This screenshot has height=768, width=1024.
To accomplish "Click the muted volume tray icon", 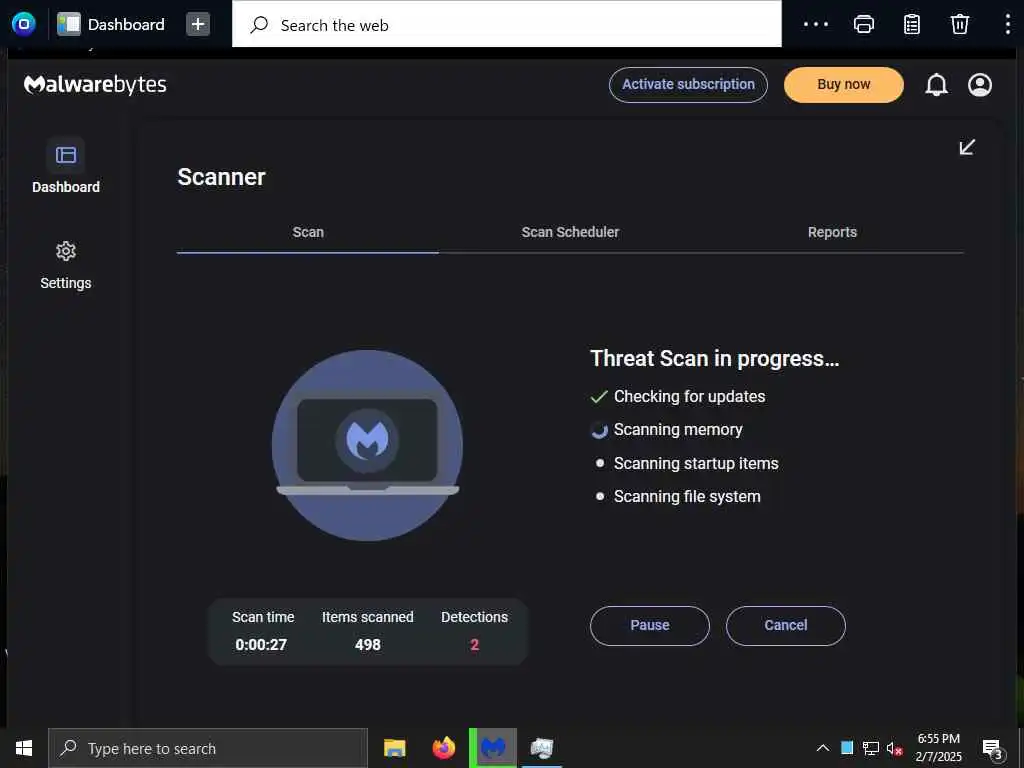I will click(x=894, y=748).
